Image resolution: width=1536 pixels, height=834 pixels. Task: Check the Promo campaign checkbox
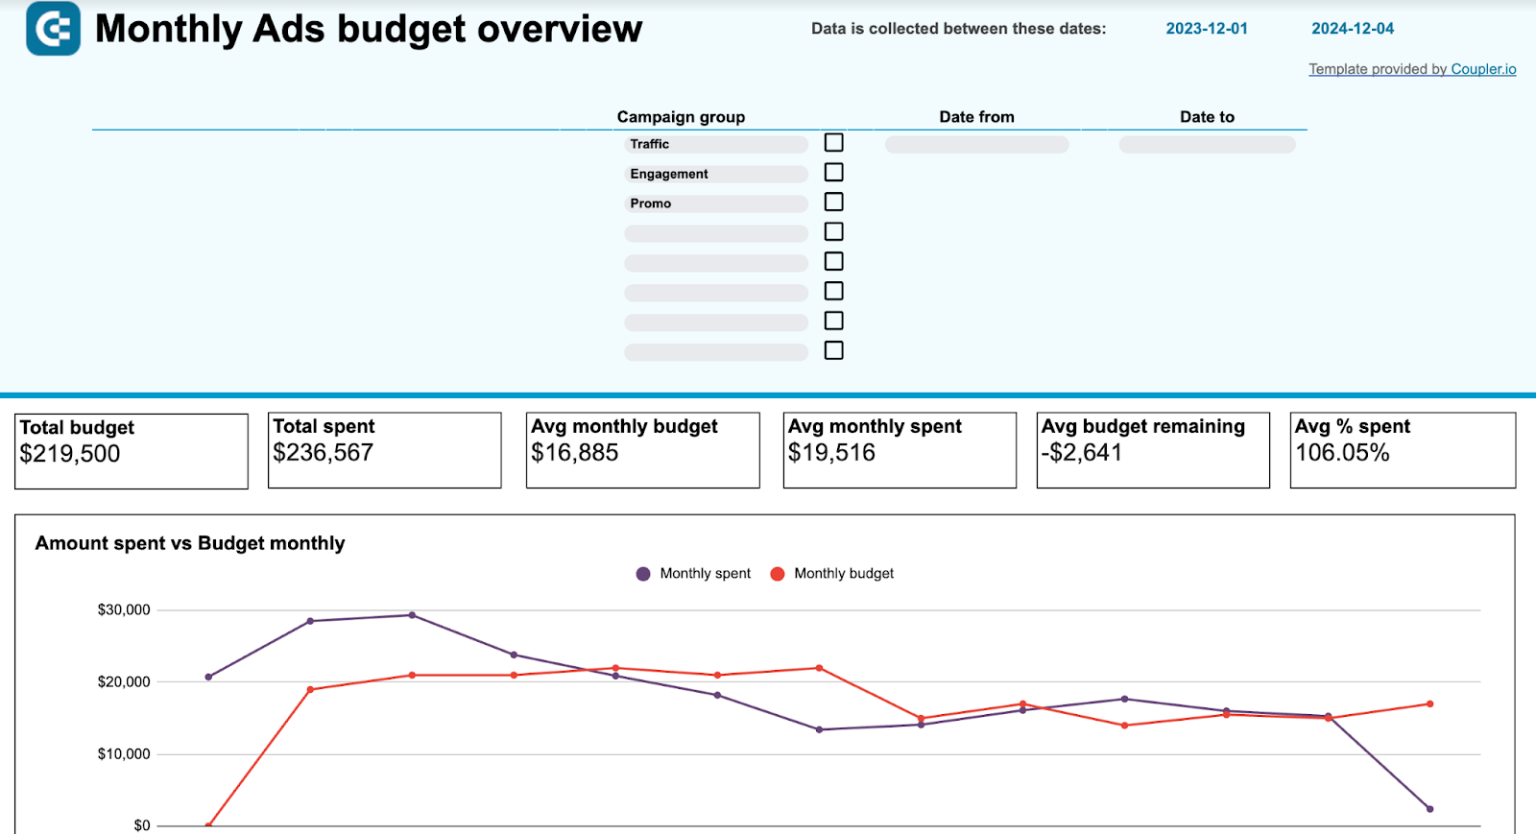click(x=833, y=201)
